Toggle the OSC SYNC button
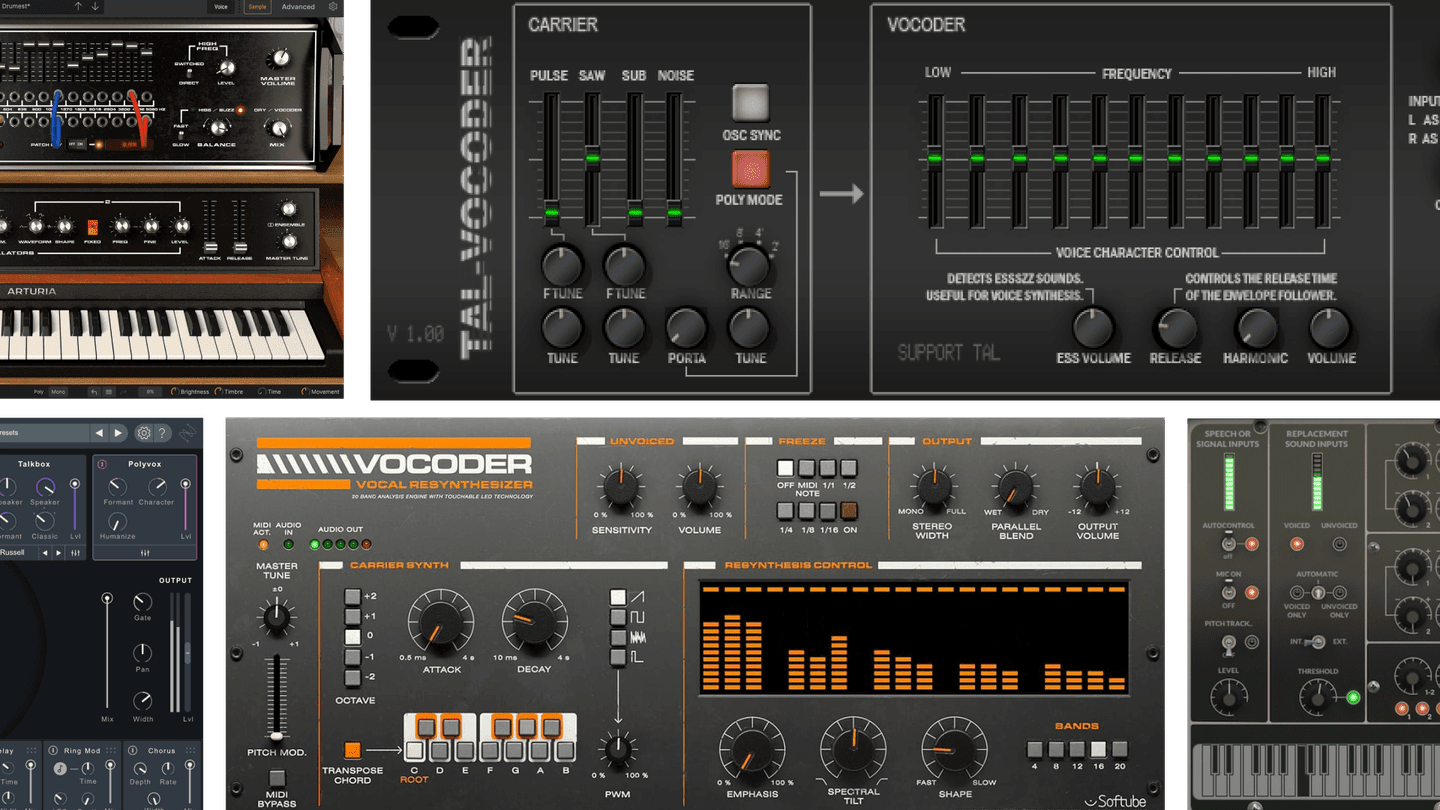This screenshot has height=810, width=1440. click(x=751, y=104)
